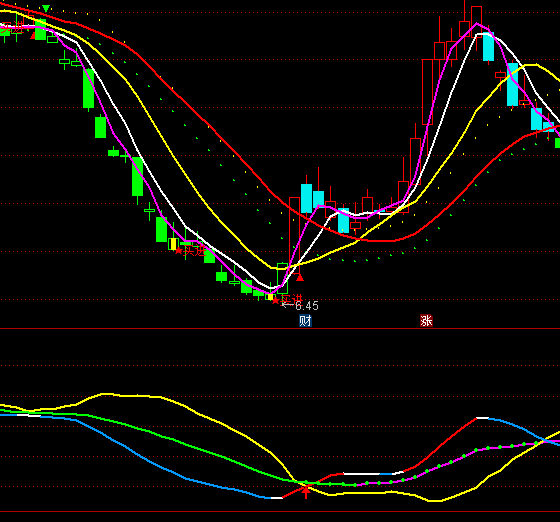Image resolution: width=560 pixels, height=522 pixels.
Task: Click the red up triangle below the tall red candle
Action: (x=300, y=277)
